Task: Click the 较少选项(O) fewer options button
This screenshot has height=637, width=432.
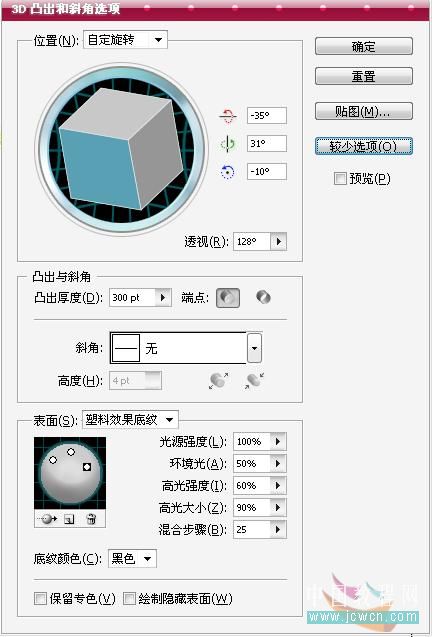Action: 364,146
